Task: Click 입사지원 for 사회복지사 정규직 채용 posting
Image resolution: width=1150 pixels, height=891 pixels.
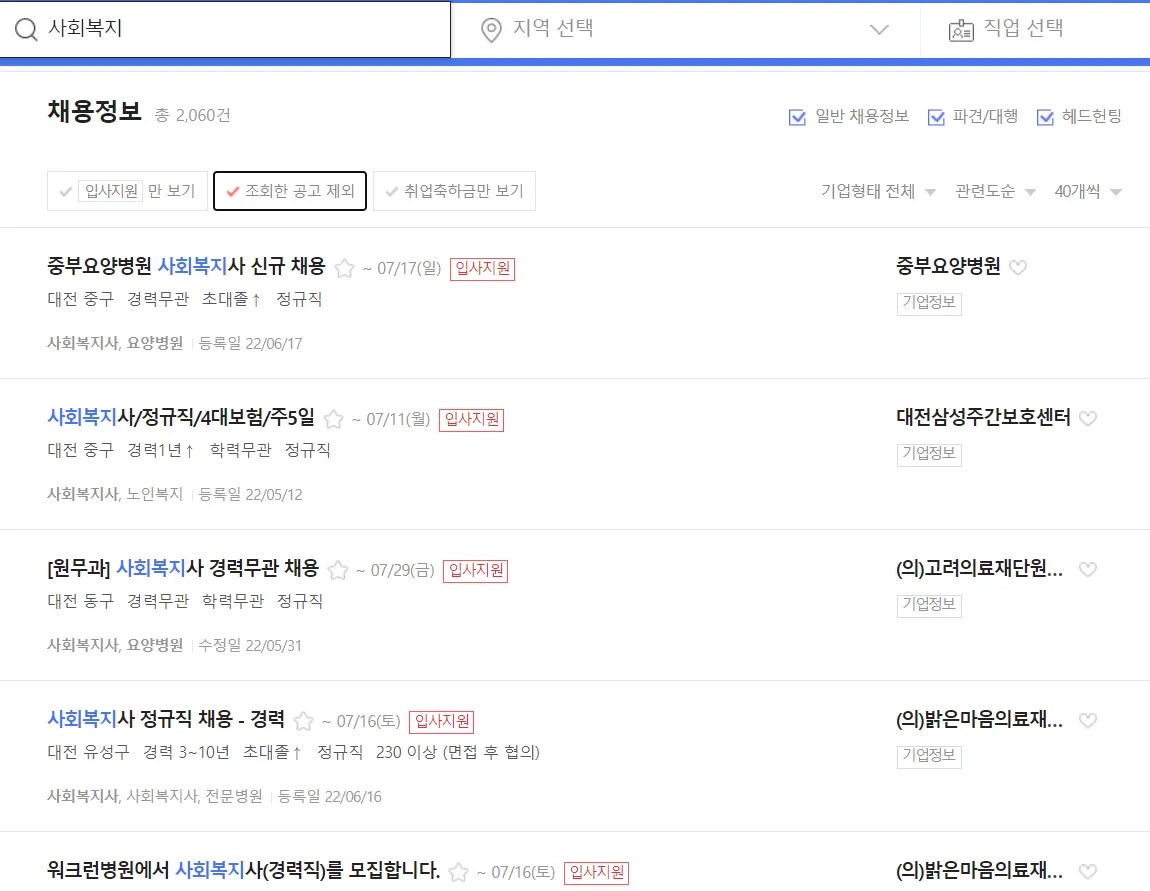Action: click(x=442, y=722)
